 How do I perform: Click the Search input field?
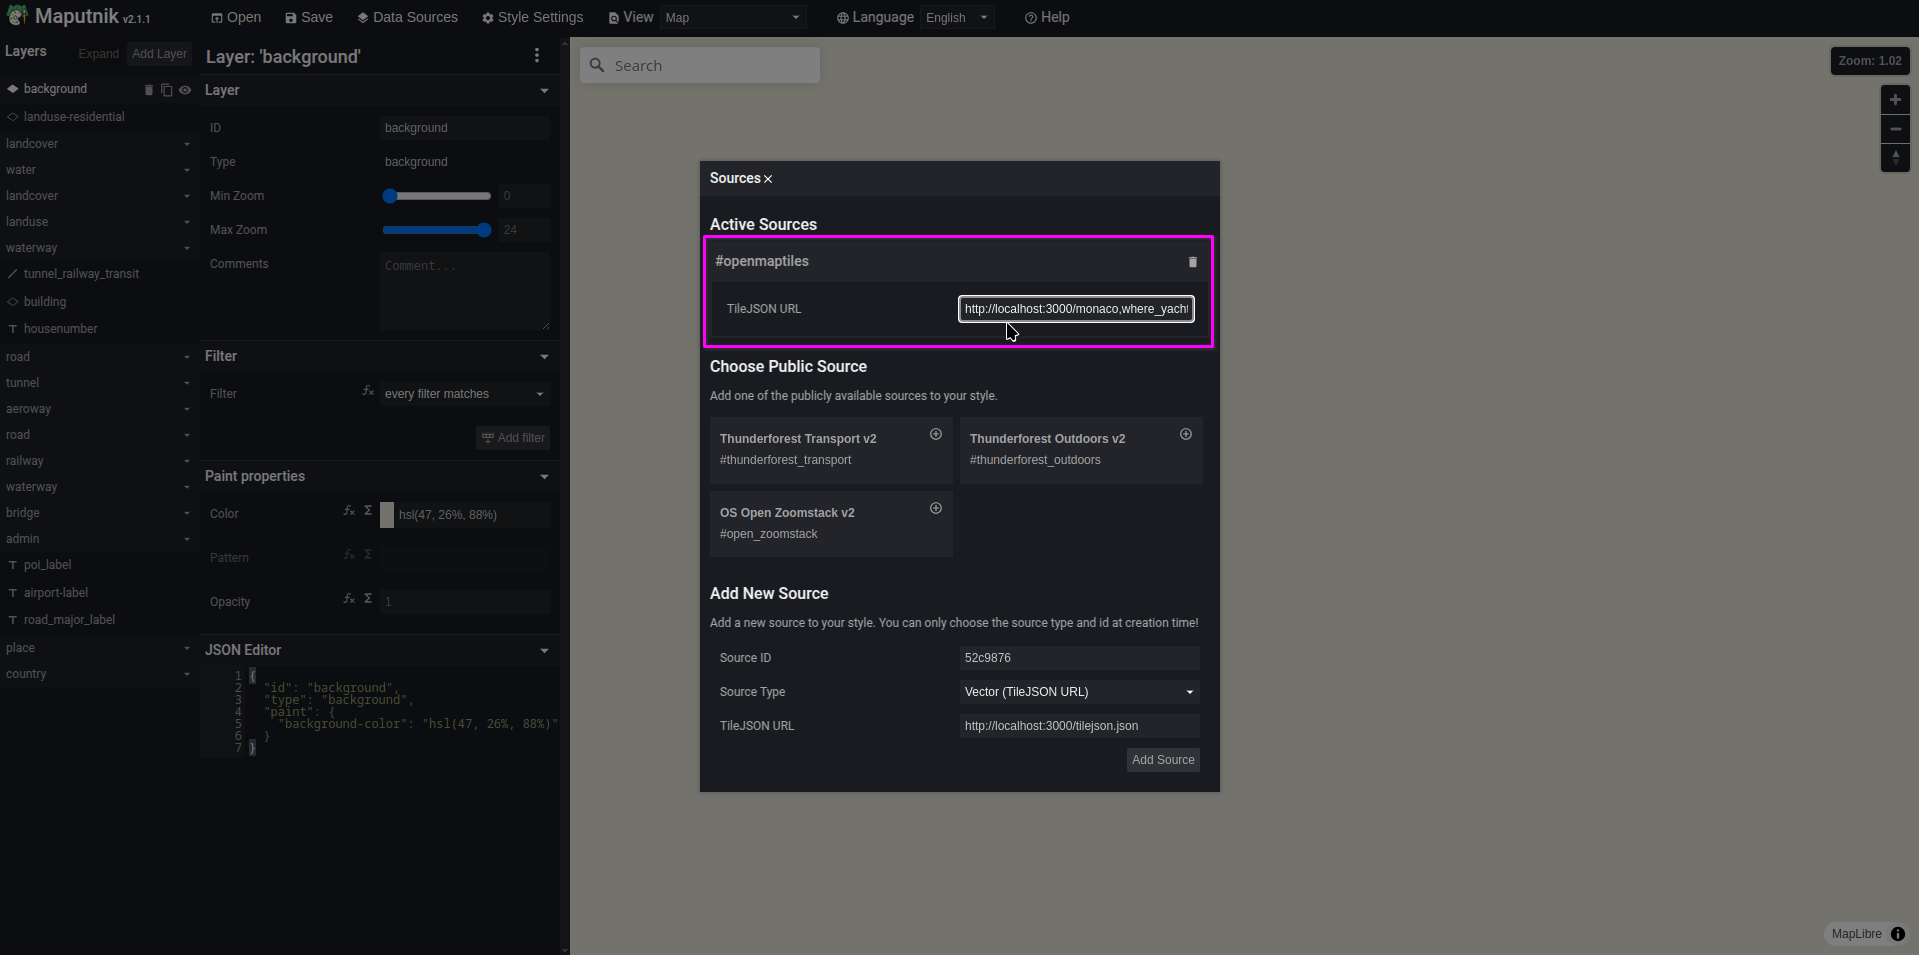pyautogui.click(x=700, y=64)
